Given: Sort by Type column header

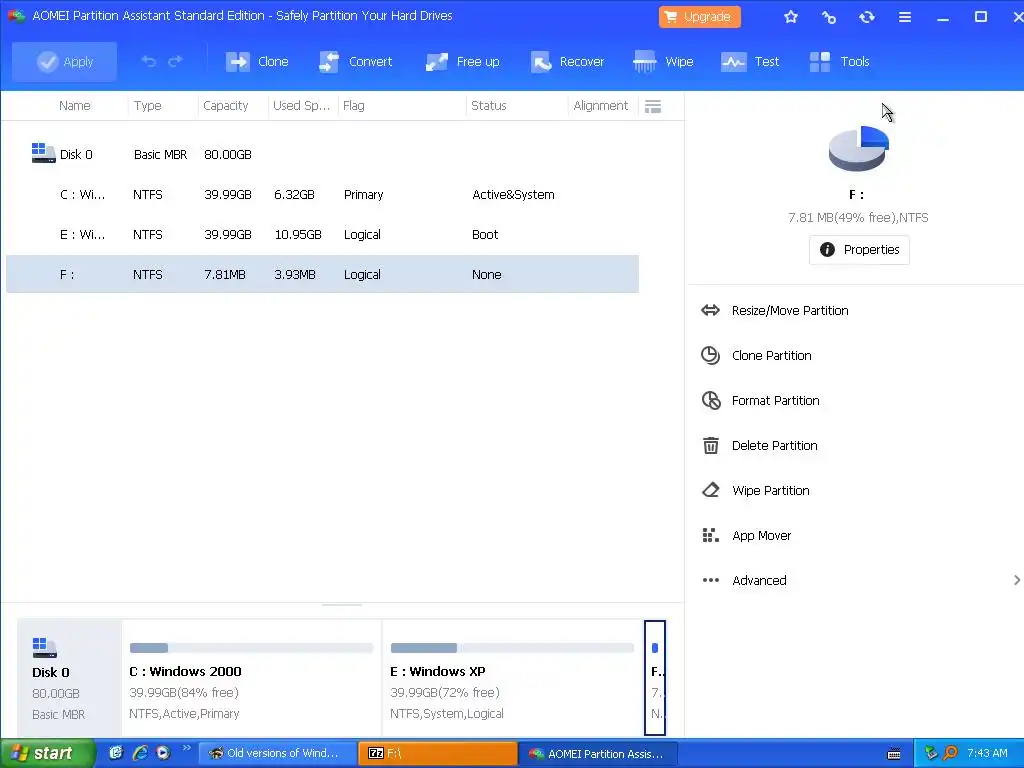Looking at the screenshot, I should coord(148,106).
